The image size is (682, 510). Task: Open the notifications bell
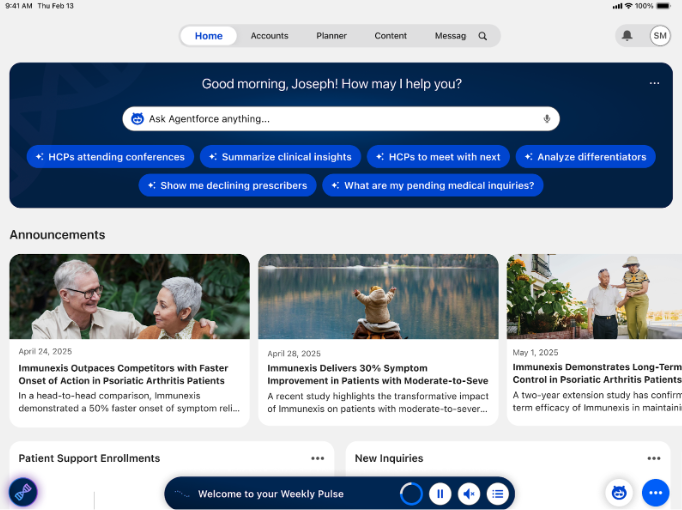627,36
